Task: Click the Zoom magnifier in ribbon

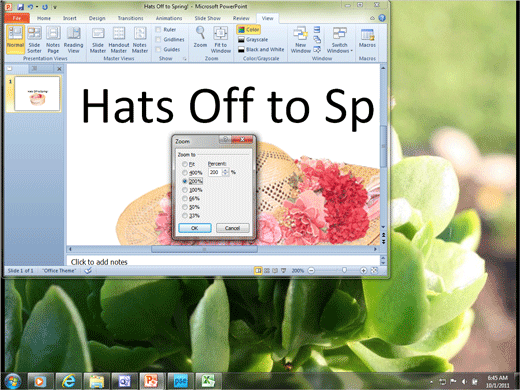Action: click(200, 37)
